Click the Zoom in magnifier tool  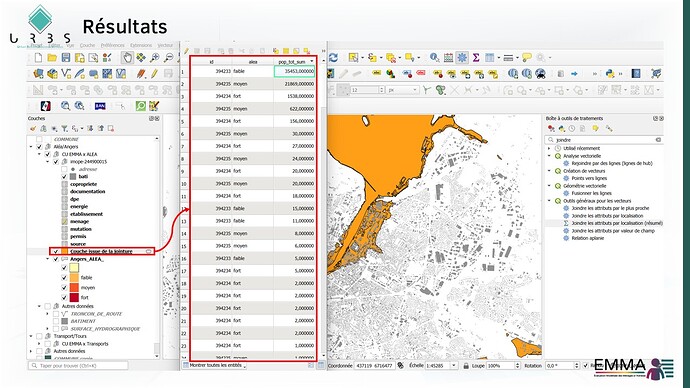155,58
